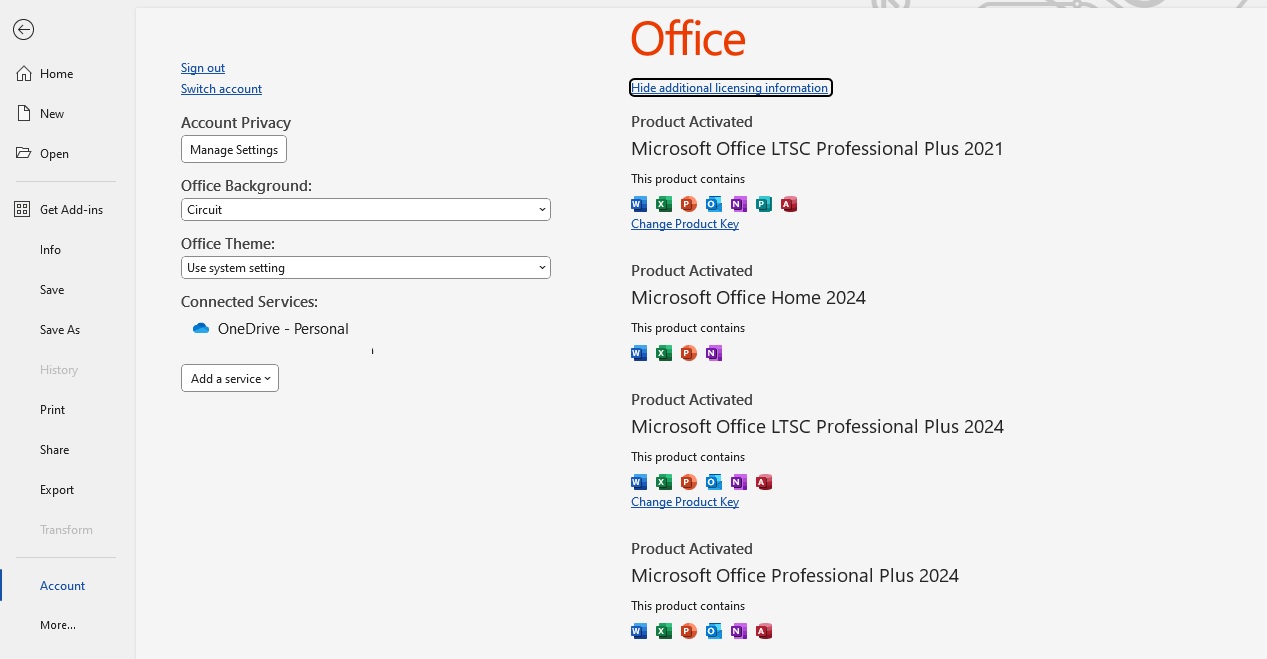Image resolution: width=1267 pixels, height=659 pixels.
Task: Open Get Add-ins from the sidebar
Action: point(58,210)
